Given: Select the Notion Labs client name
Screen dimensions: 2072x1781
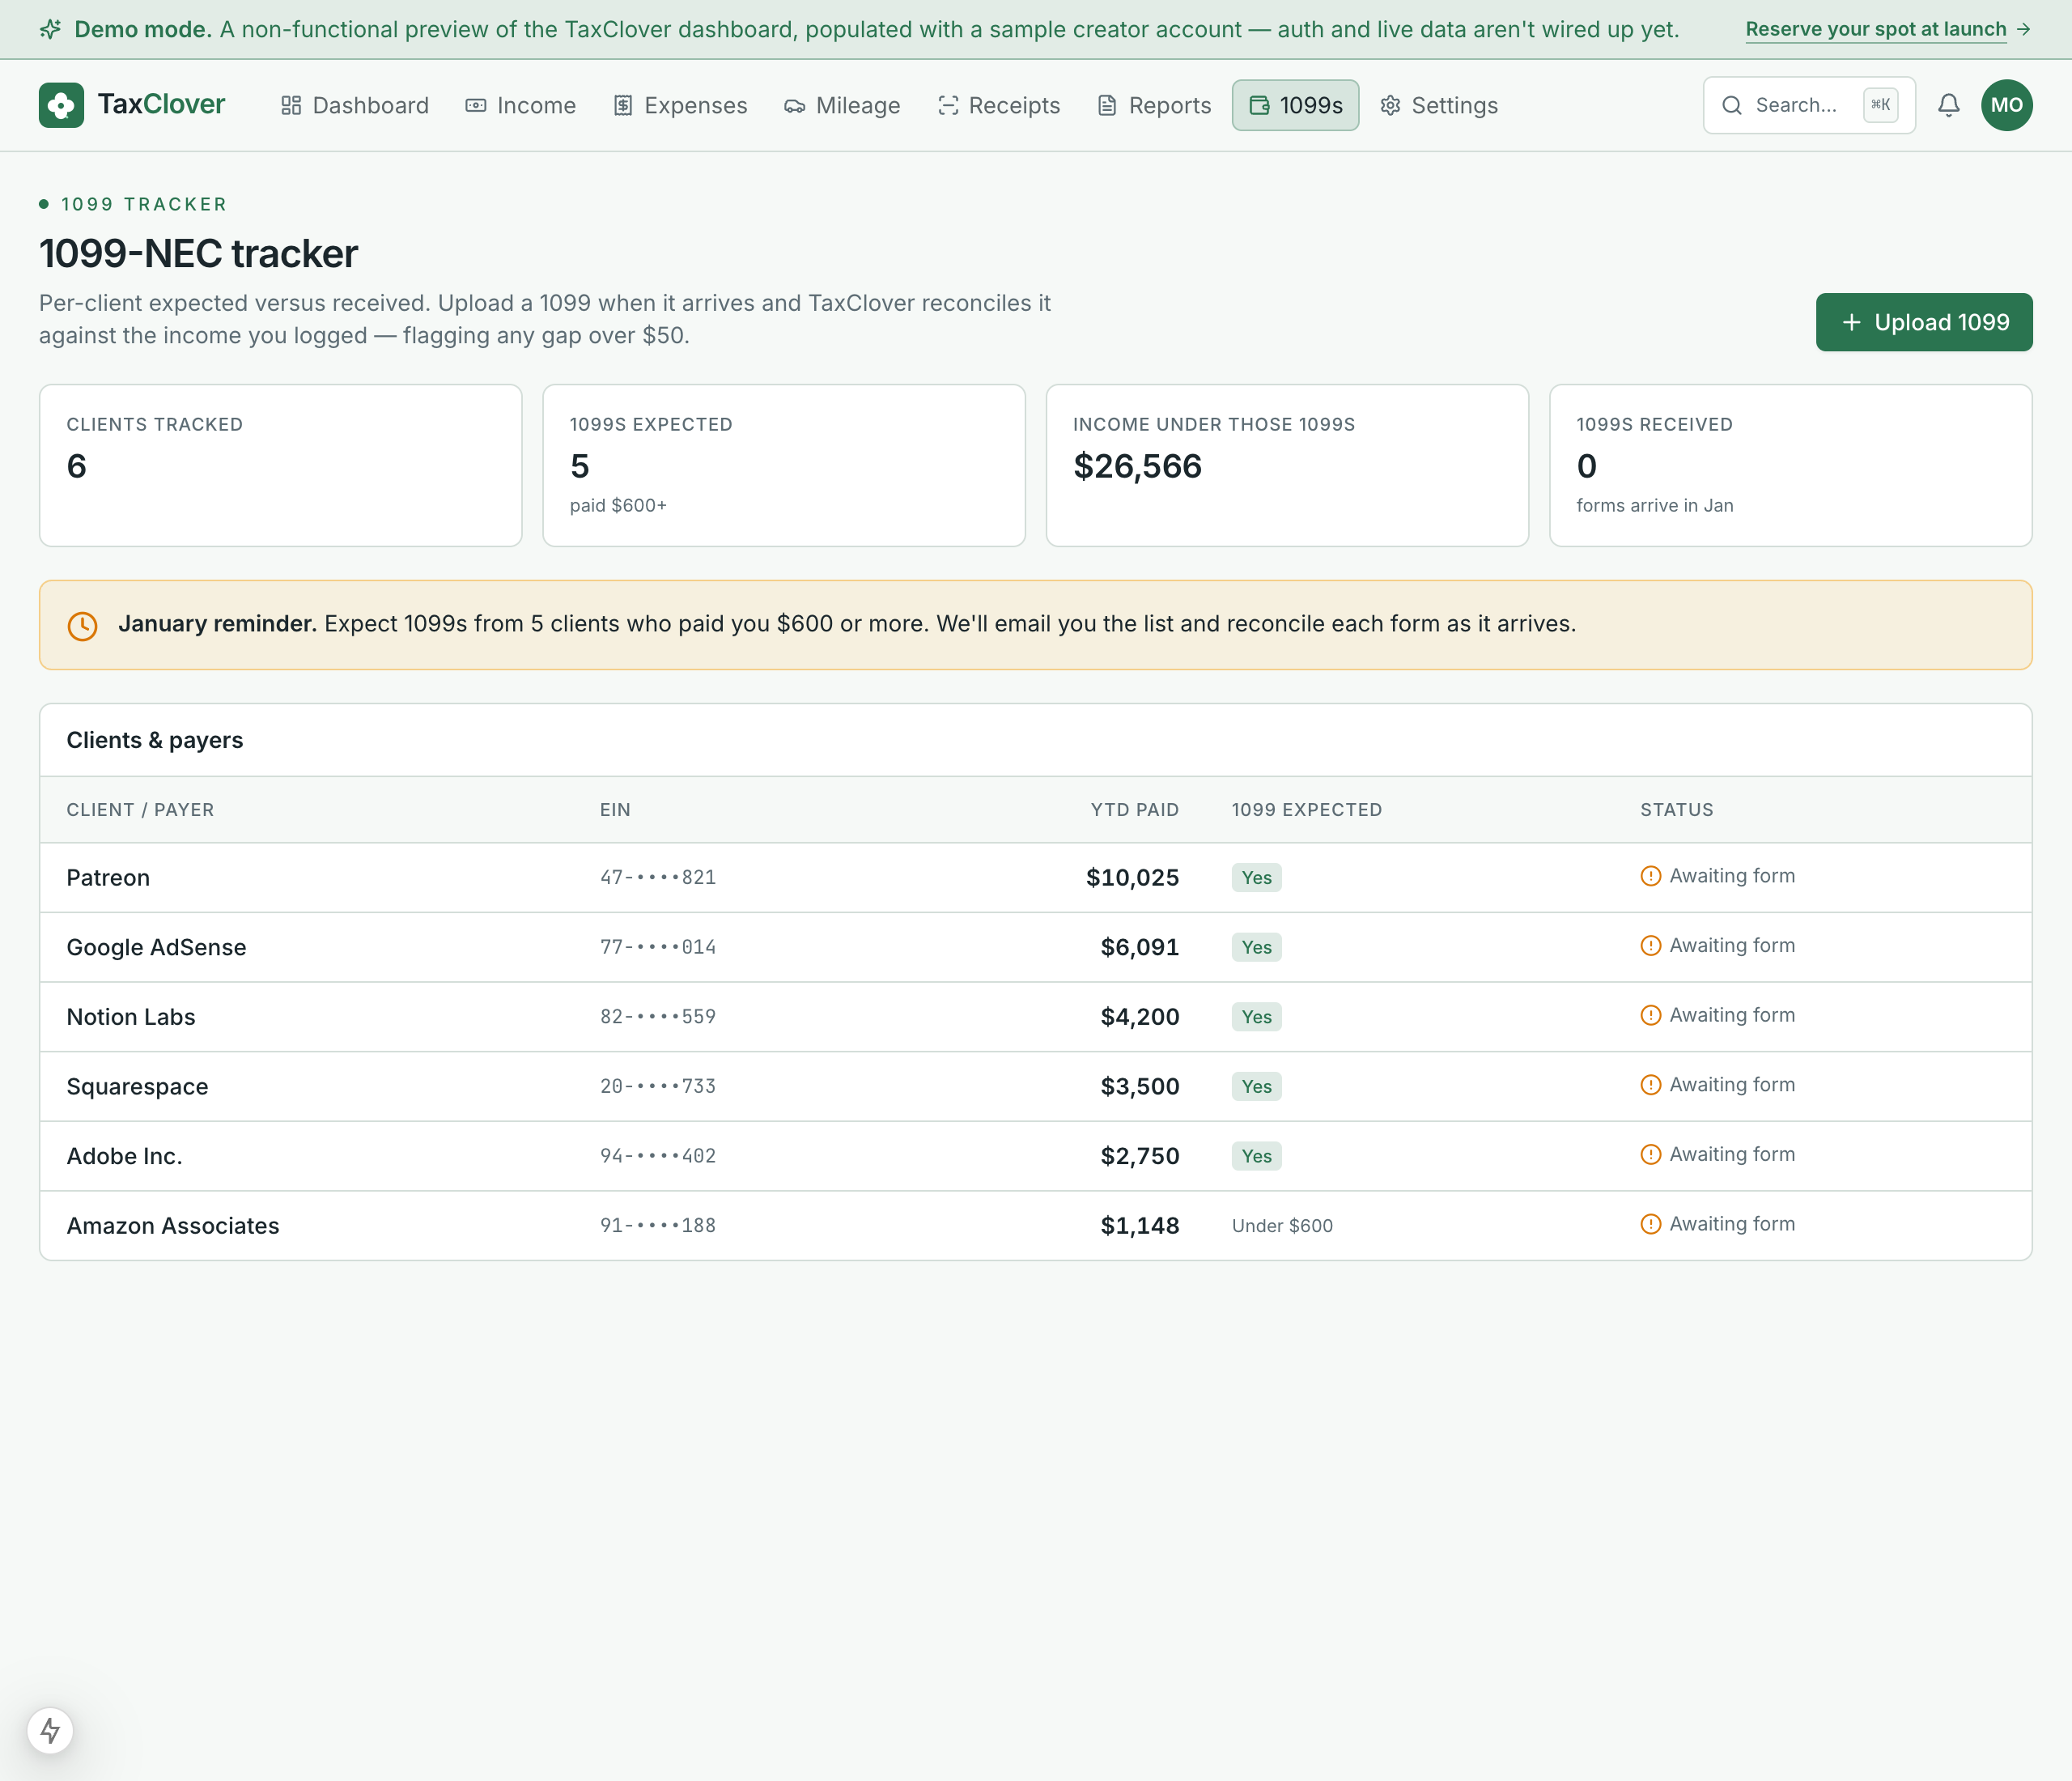Looking at the screenshot, I should click(131, 1017).
